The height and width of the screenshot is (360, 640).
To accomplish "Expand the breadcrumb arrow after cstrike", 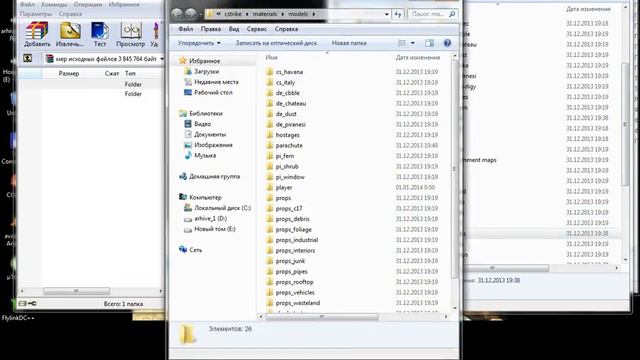I will [247, 14].
